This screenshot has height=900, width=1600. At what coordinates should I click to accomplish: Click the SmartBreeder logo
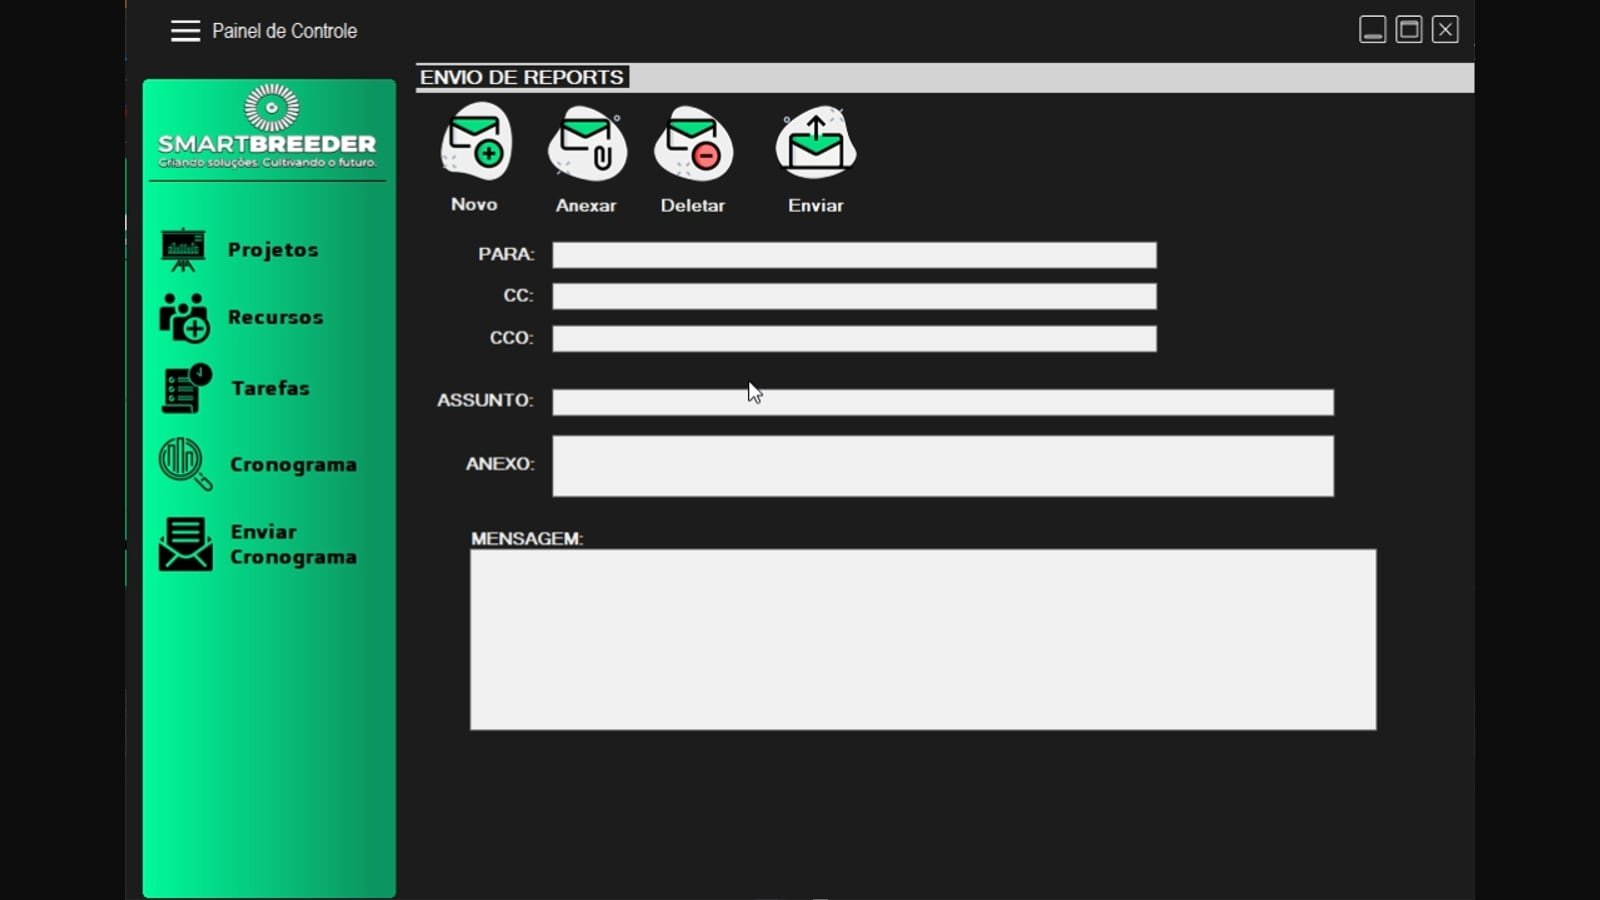click(x=268, y=127)
